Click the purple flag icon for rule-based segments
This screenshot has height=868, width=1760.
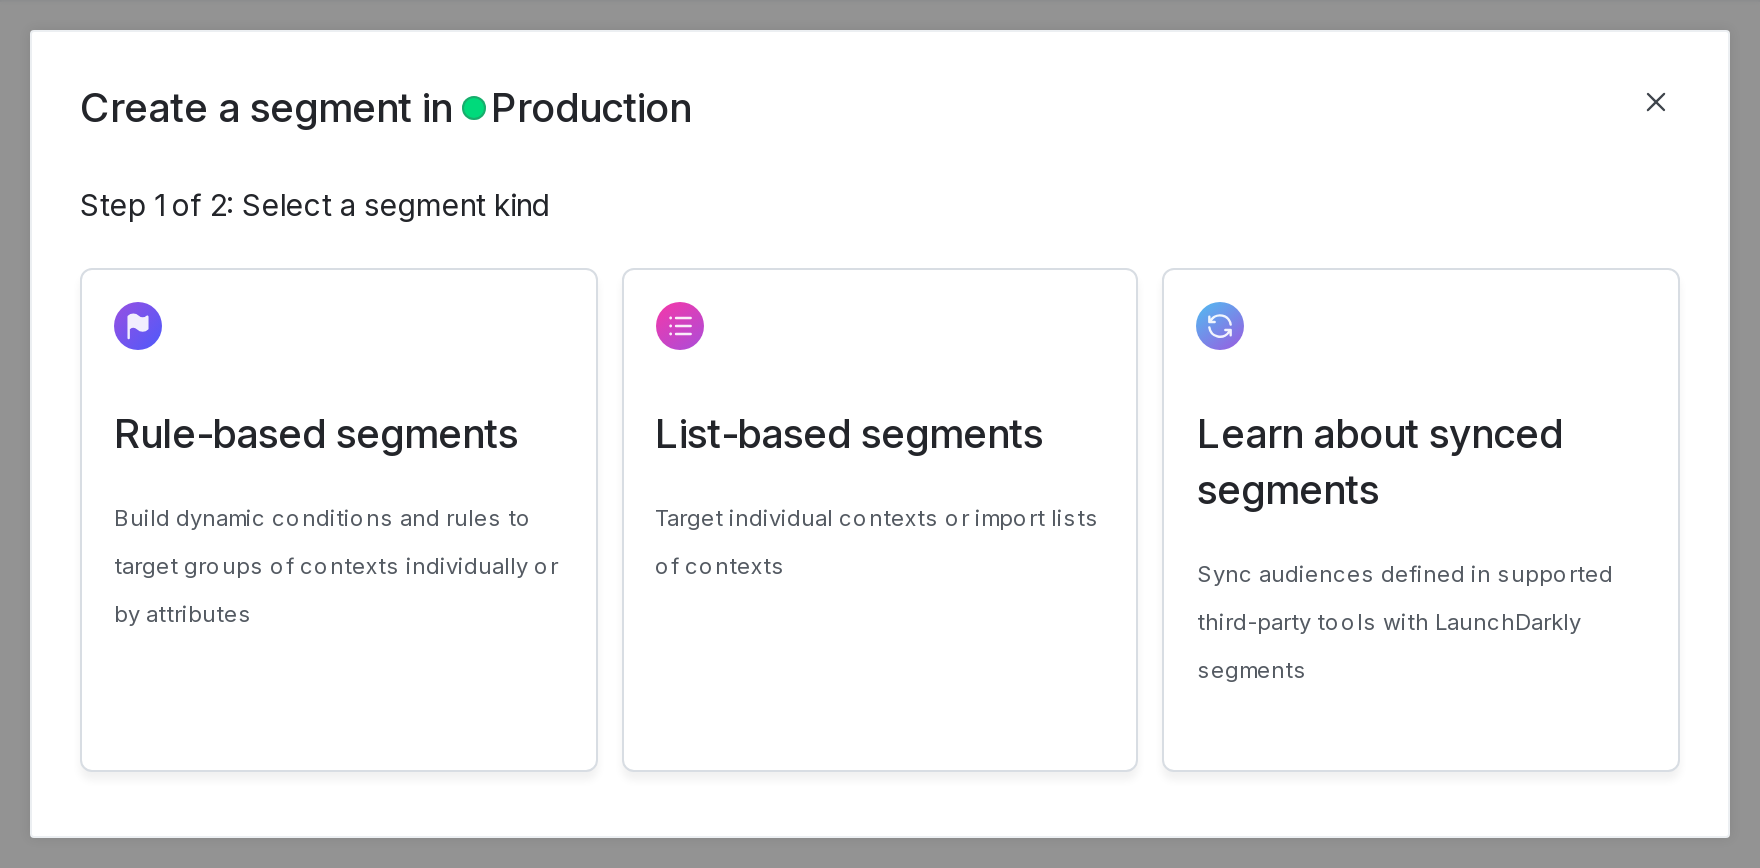point(138,326)
